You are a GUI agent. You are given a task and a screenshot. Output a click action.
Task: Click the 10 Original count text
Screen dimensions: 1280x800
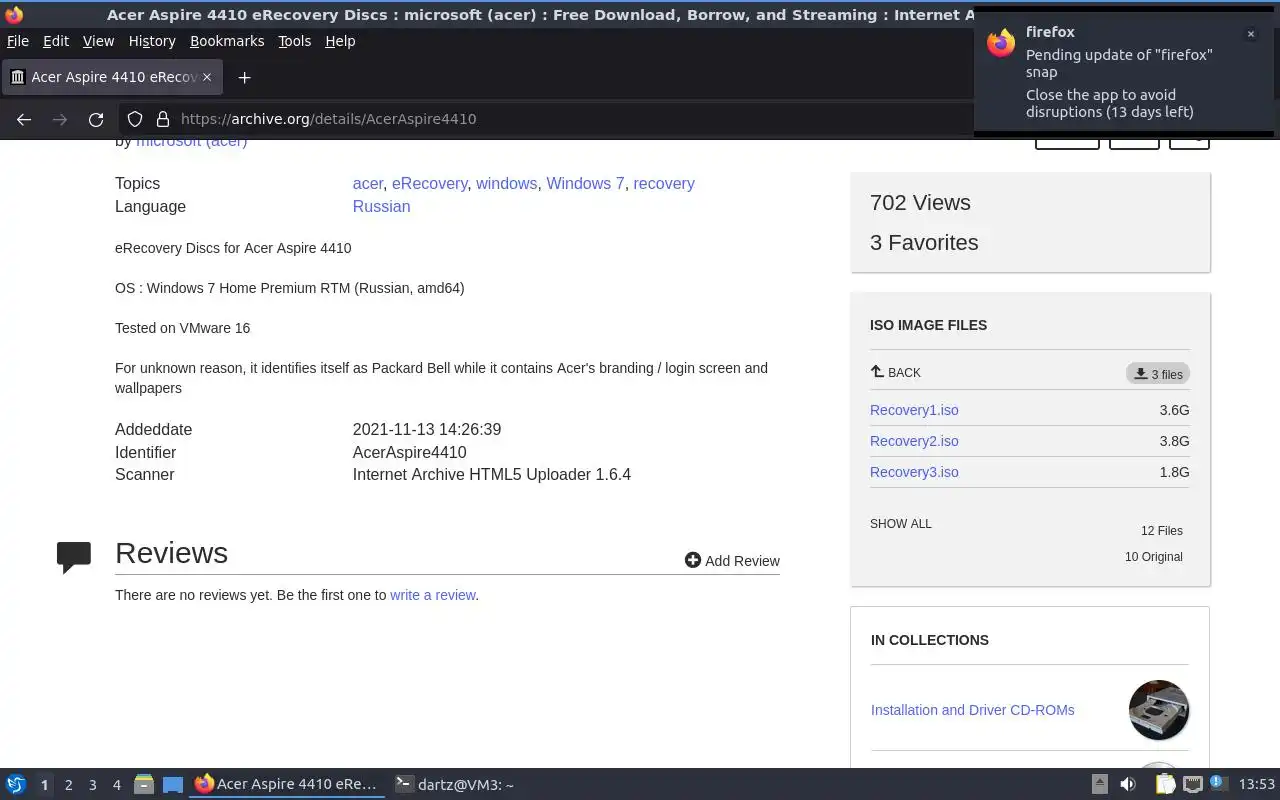pyautogui.click(x=1154, y=557)
